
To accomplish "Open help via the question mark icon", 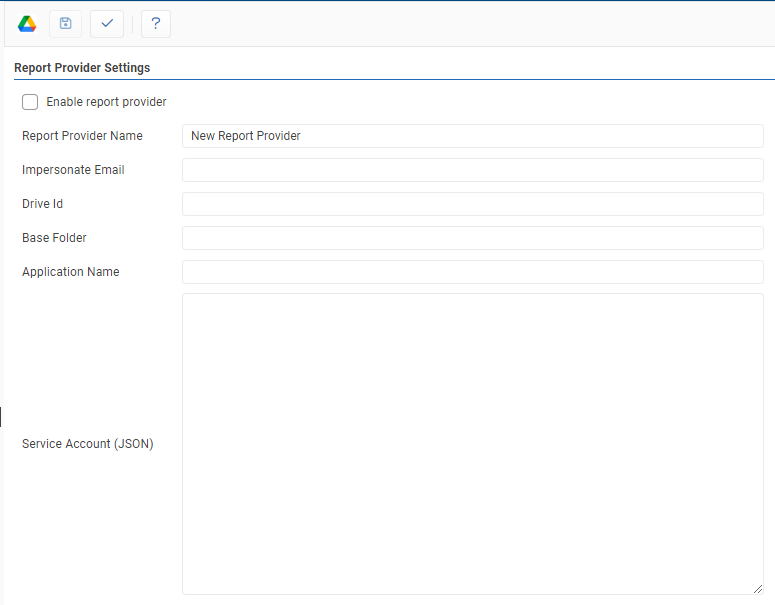I will tap(156, 23).
